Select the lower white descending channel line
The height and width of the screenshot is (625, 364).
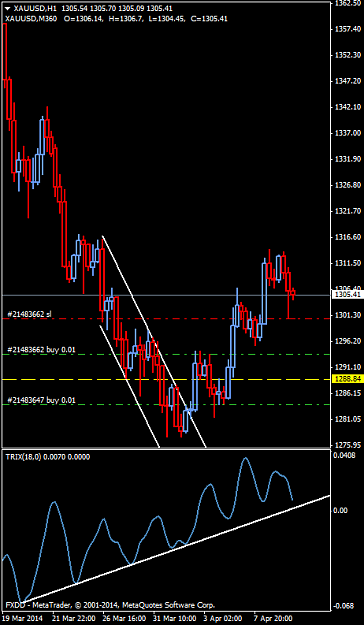point(129,386)
